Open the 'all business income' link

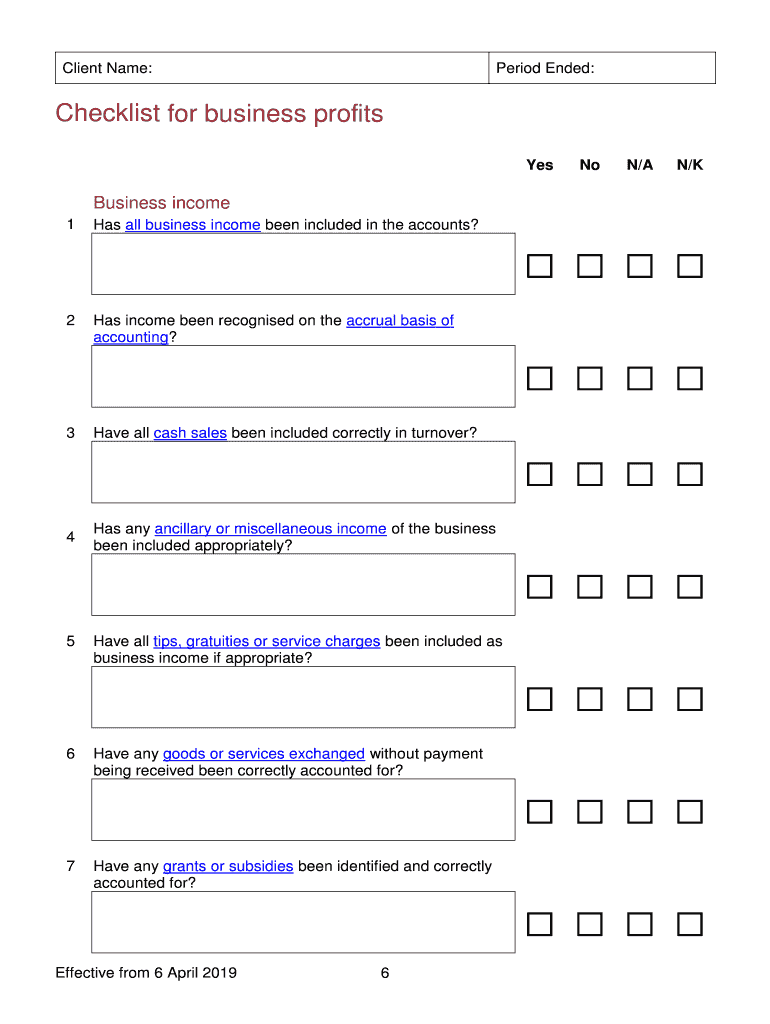pyautogui.click(x=193, y=225)
